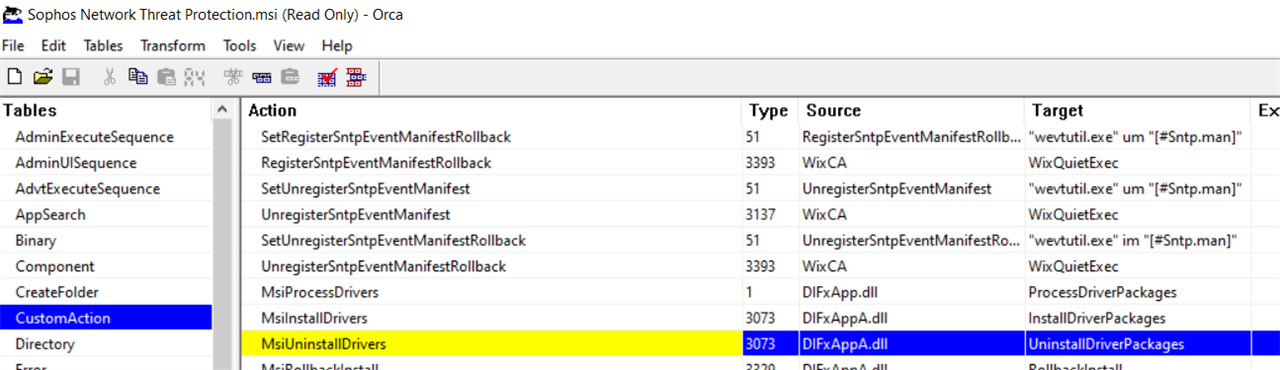1280x370 pixels.
Task: Open the Tables menu
Action: point(103,46)
